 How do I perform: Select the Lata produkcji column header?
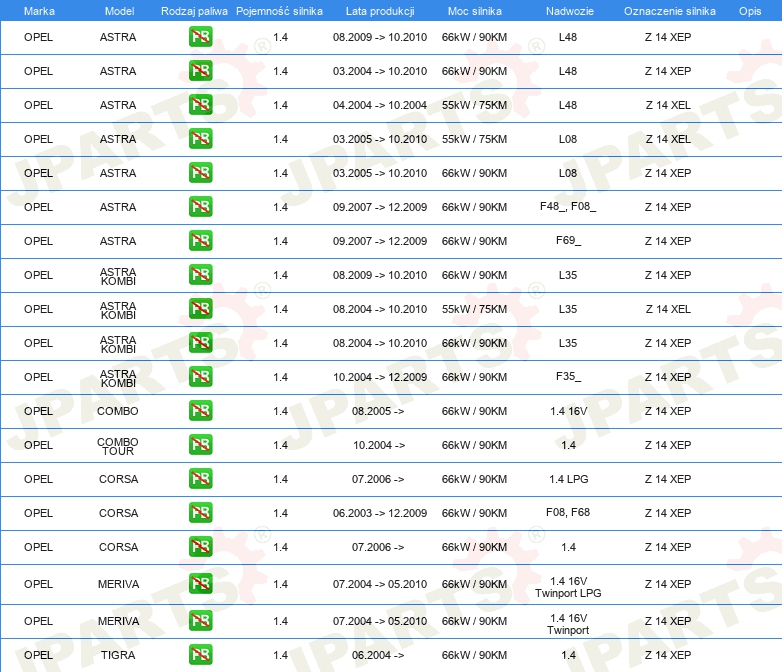tap(380, 11)
